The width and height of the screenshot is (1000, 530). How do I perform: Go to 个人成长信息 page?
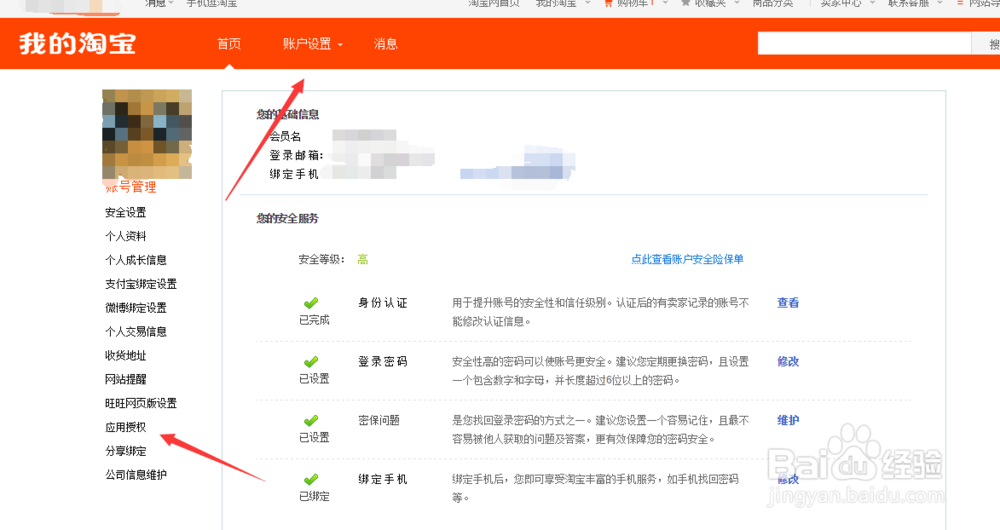136,260
